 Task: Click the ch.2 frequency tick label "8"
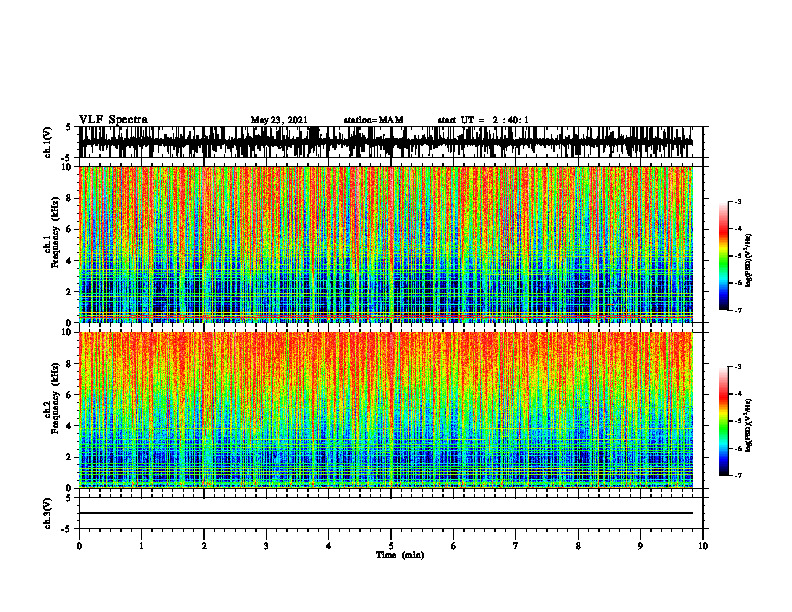(70, 364)
